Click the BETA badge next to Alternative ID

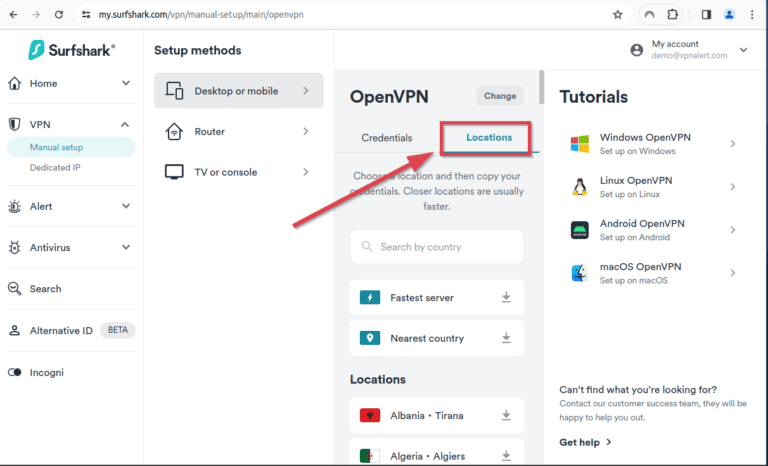click(x=118, y=330)
